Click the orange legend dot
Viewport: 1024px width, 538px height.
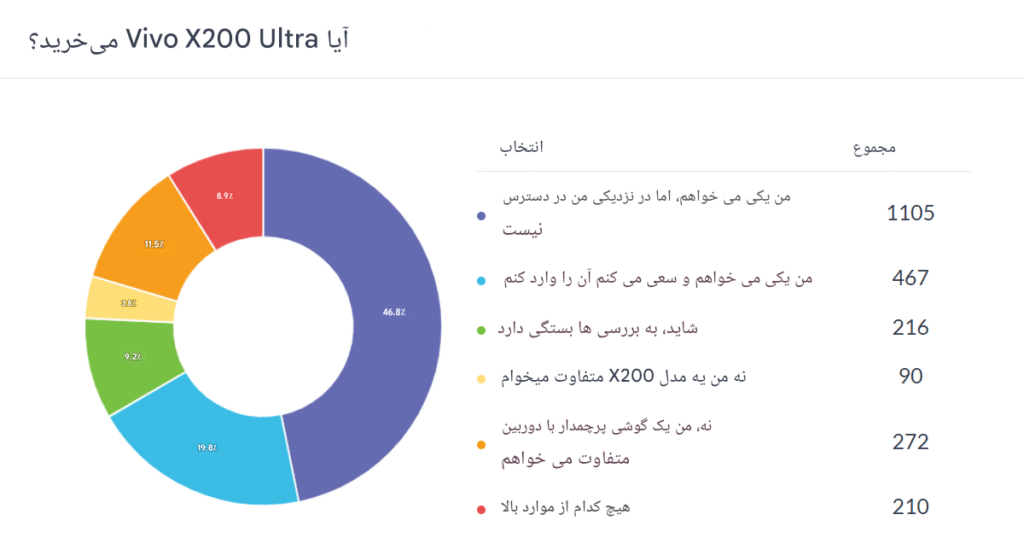coord(481,445)
